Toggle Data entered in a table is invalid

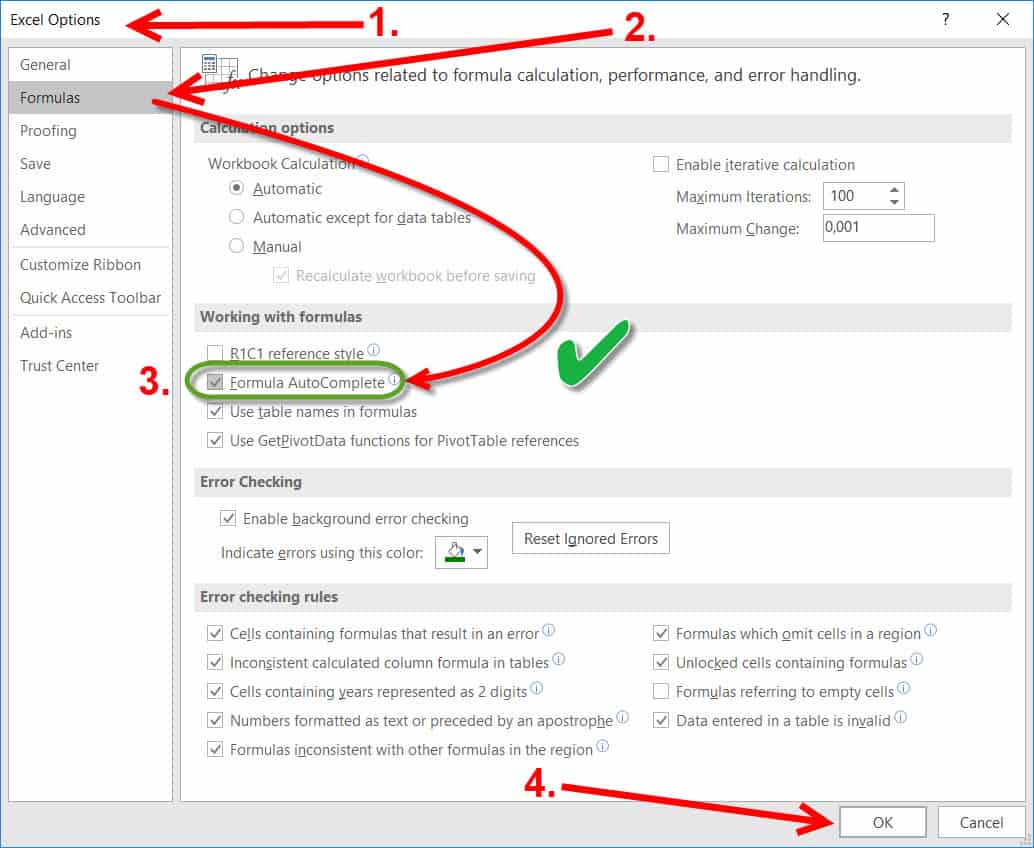point(661,720)
